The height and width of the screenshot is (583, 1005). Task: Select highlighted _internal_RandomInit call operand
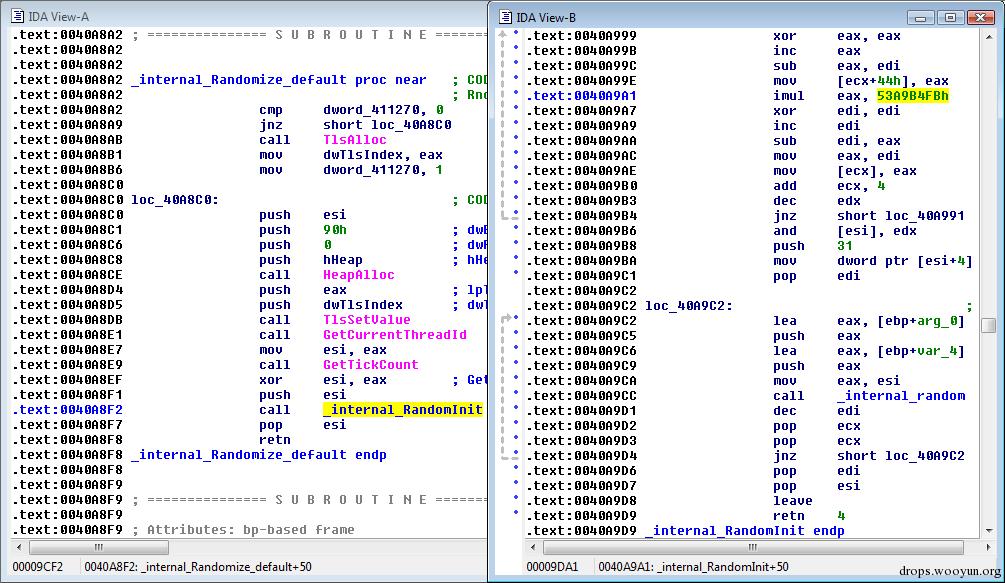click(402, 410)
